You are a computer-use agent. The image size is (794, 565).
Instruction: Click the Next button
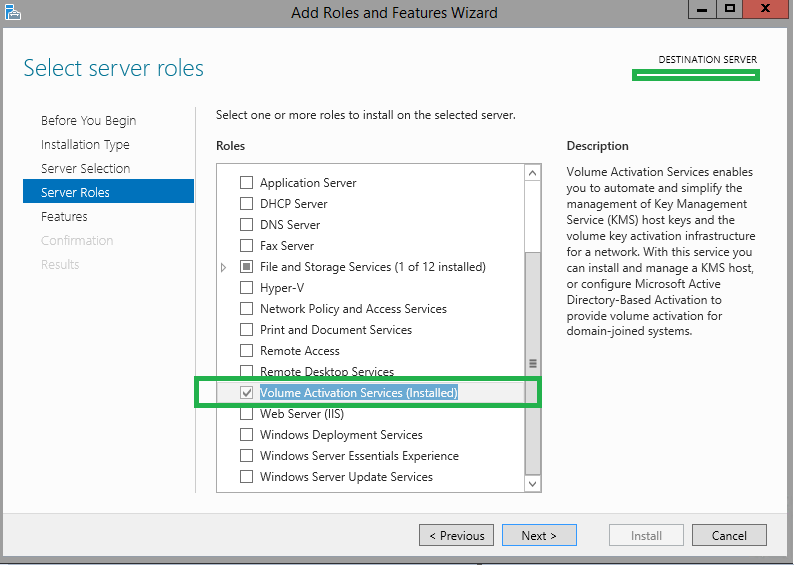(539, 536)
